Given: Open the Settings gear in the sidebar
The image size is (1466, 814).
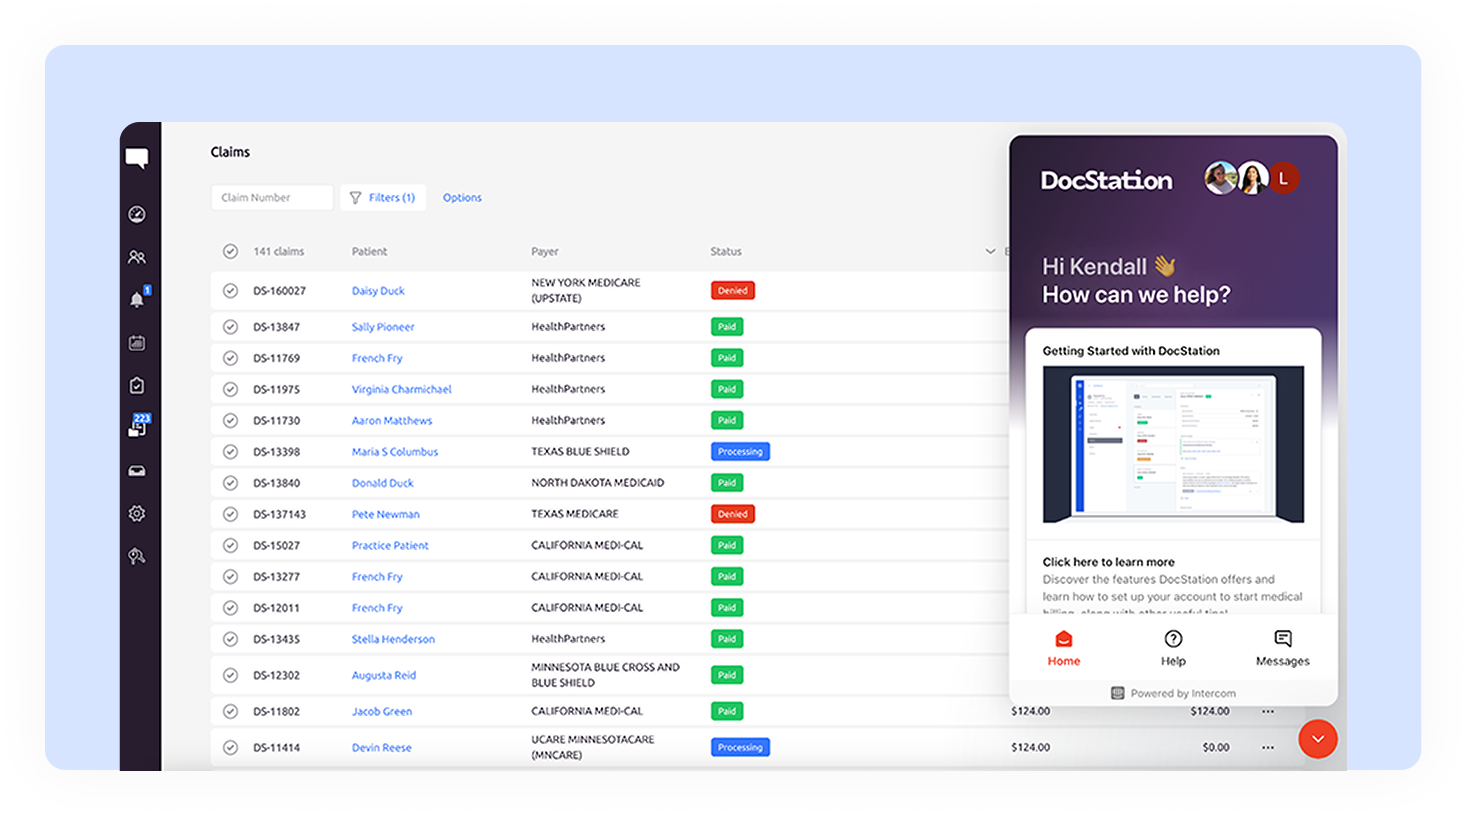Looking at the screenshot, I should (136, 513).
